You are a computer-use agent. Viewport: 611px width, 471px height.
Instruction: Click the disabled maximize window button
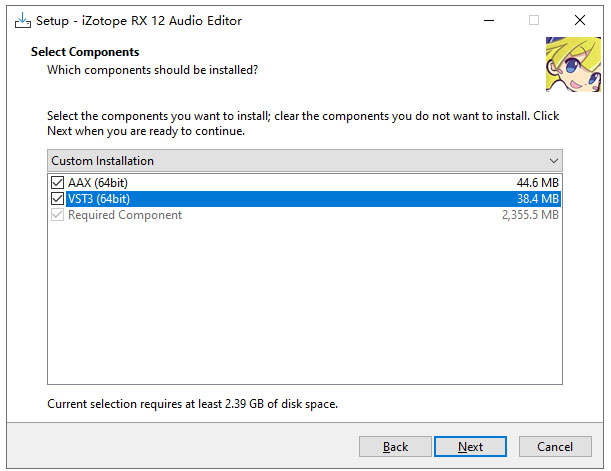(534, 20)
